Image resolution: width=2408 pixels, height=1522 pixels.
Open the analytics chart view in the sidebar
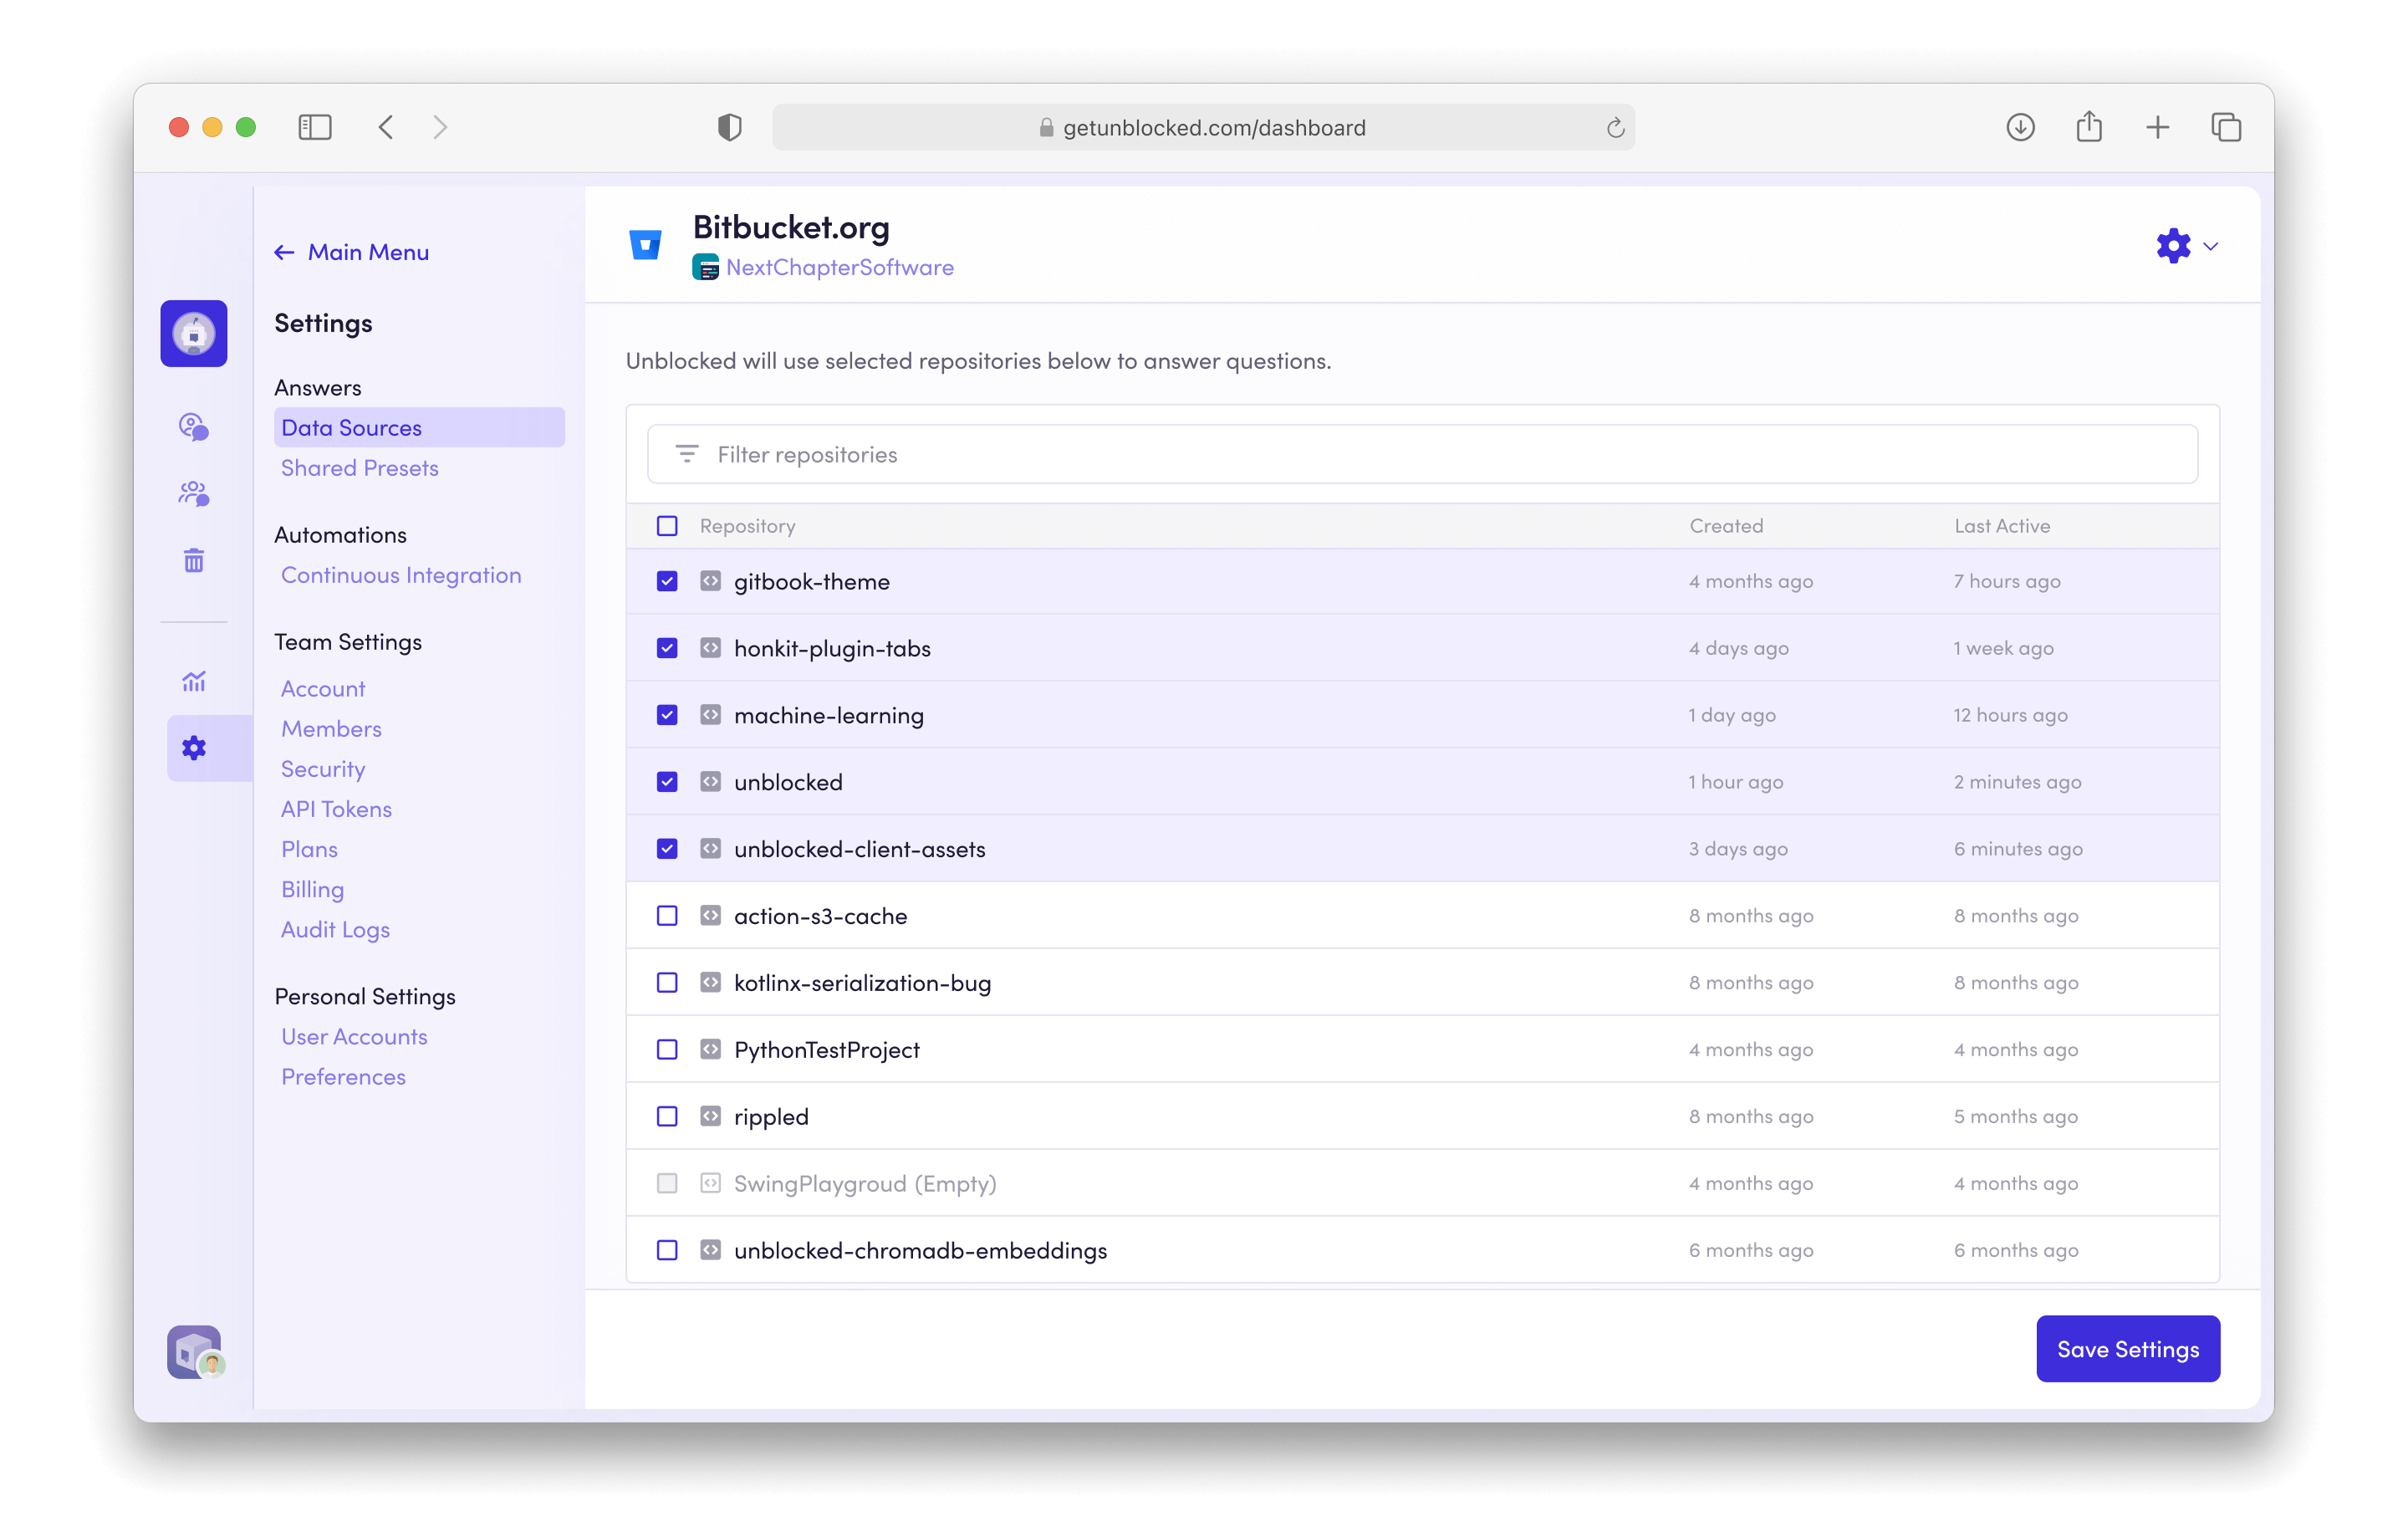pyautogui.click(x=193, y=681)
